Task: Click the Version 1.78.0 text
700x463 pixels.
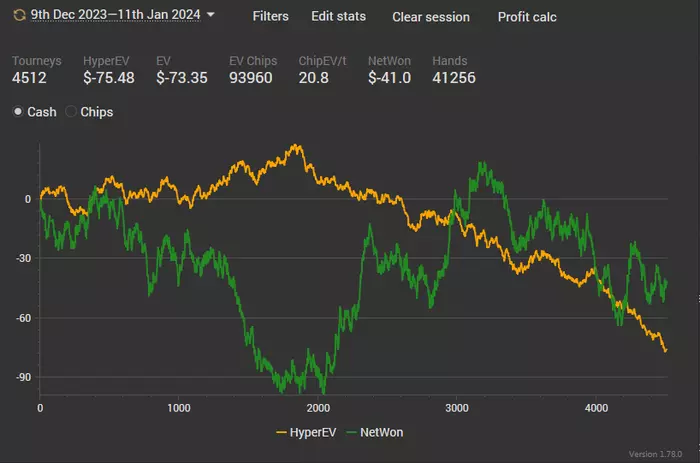Action: pos(655,454)
